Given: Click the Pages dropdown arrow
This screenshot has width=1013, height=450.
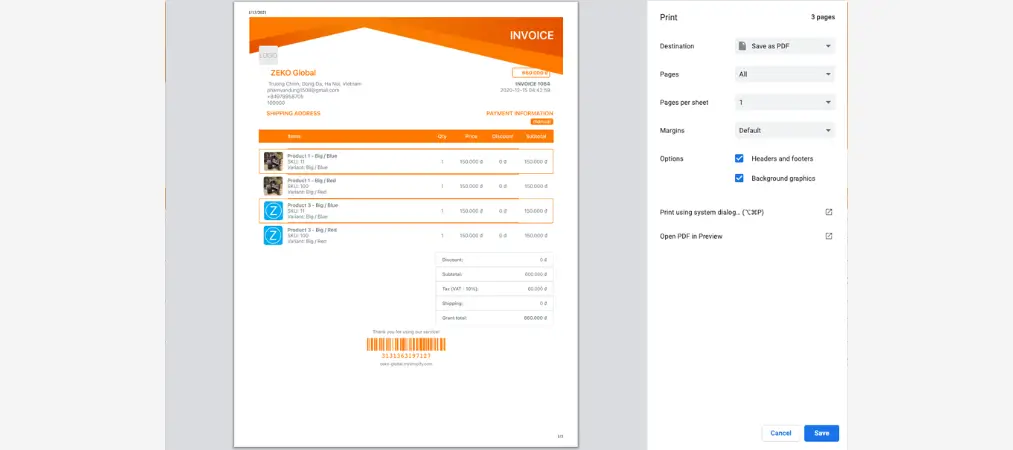Looking at the screenshot, I should 828,75.
